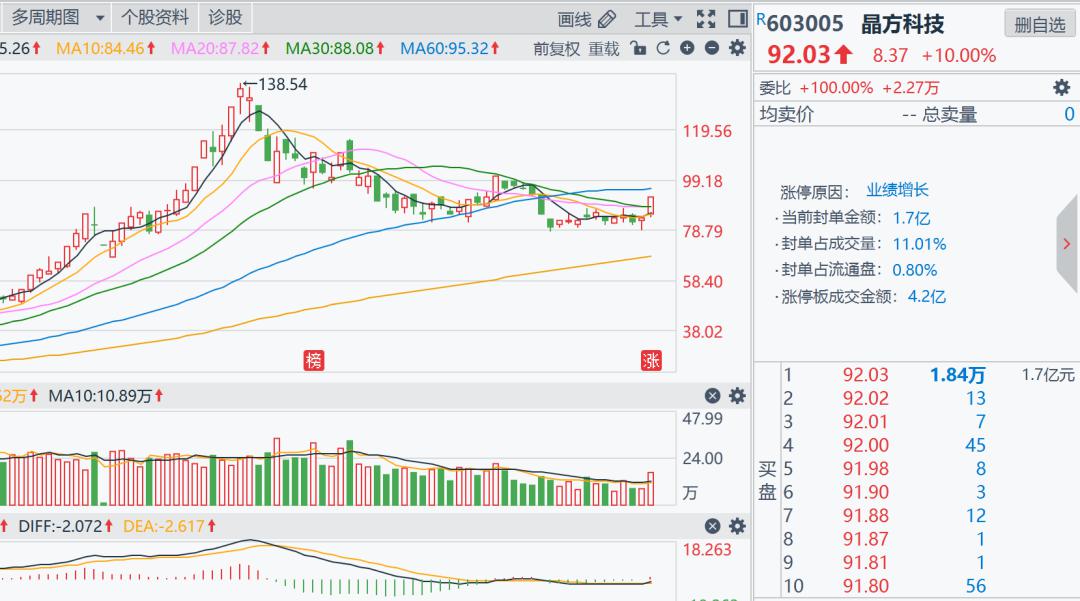Select bid level 2 price 92.02
The image size is (1080, 601).
866,398
